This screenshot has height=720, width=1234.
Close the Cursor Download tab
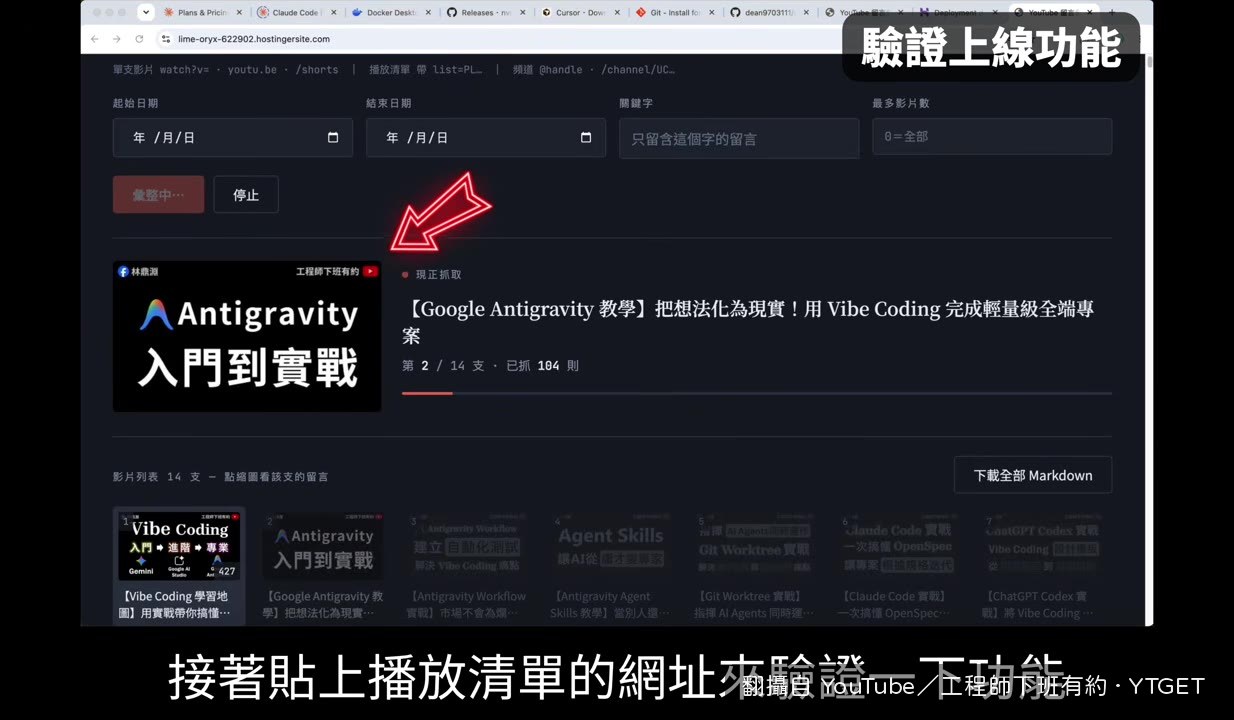[x=616, y=13]
